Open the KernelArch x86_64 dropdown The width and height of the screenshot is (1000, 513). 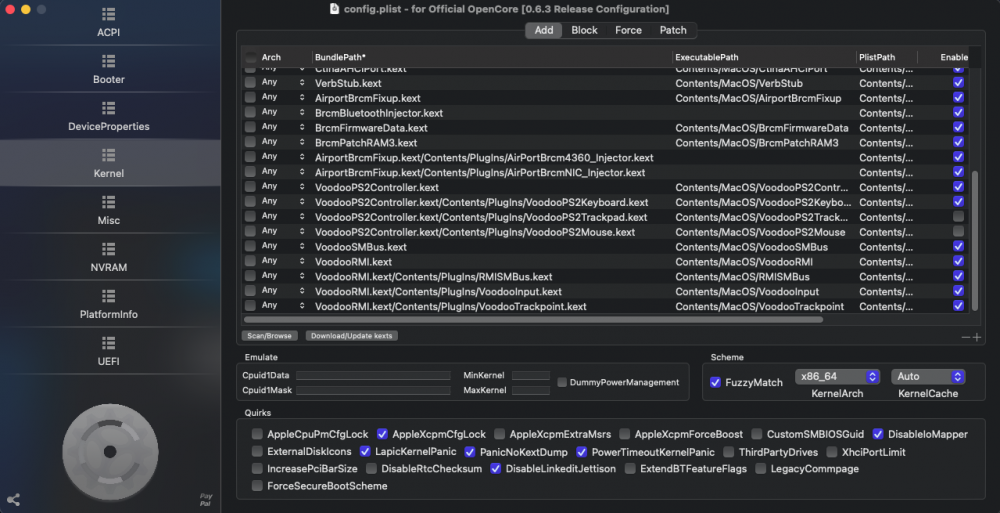[837, 376]
